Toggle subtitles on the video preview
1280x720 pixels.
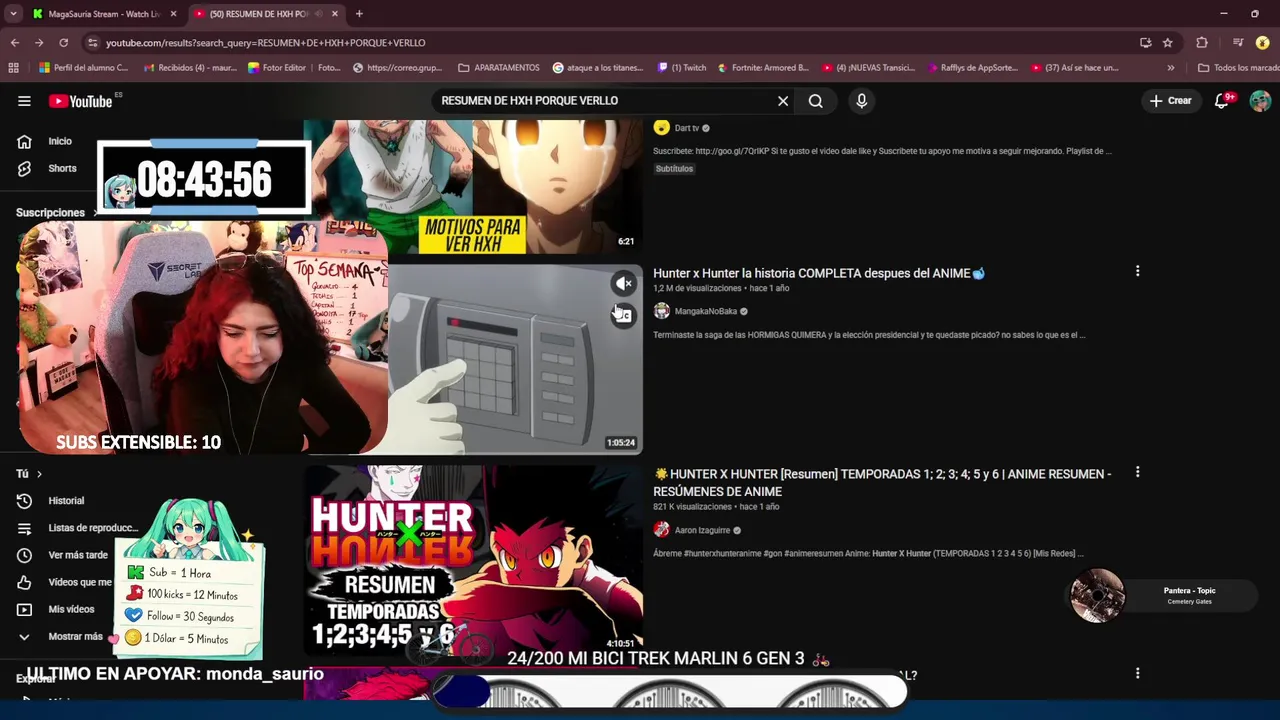(623, 316)
